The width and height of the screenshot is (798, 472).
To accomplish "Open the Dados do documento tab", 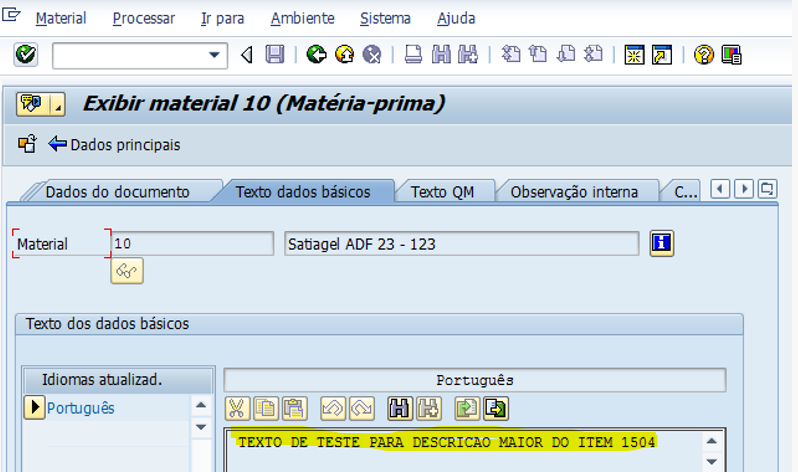I will coord(117,192).
